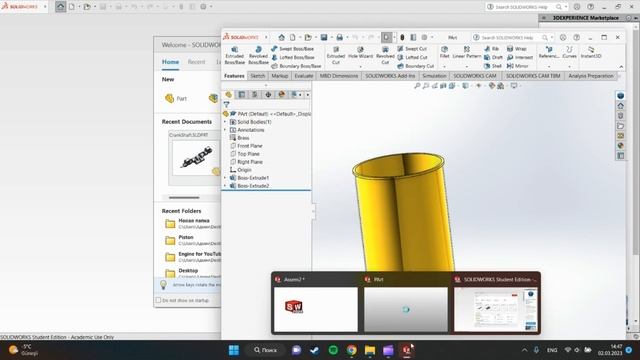Select the Extruded Cut tool

[x=336, y=56]
